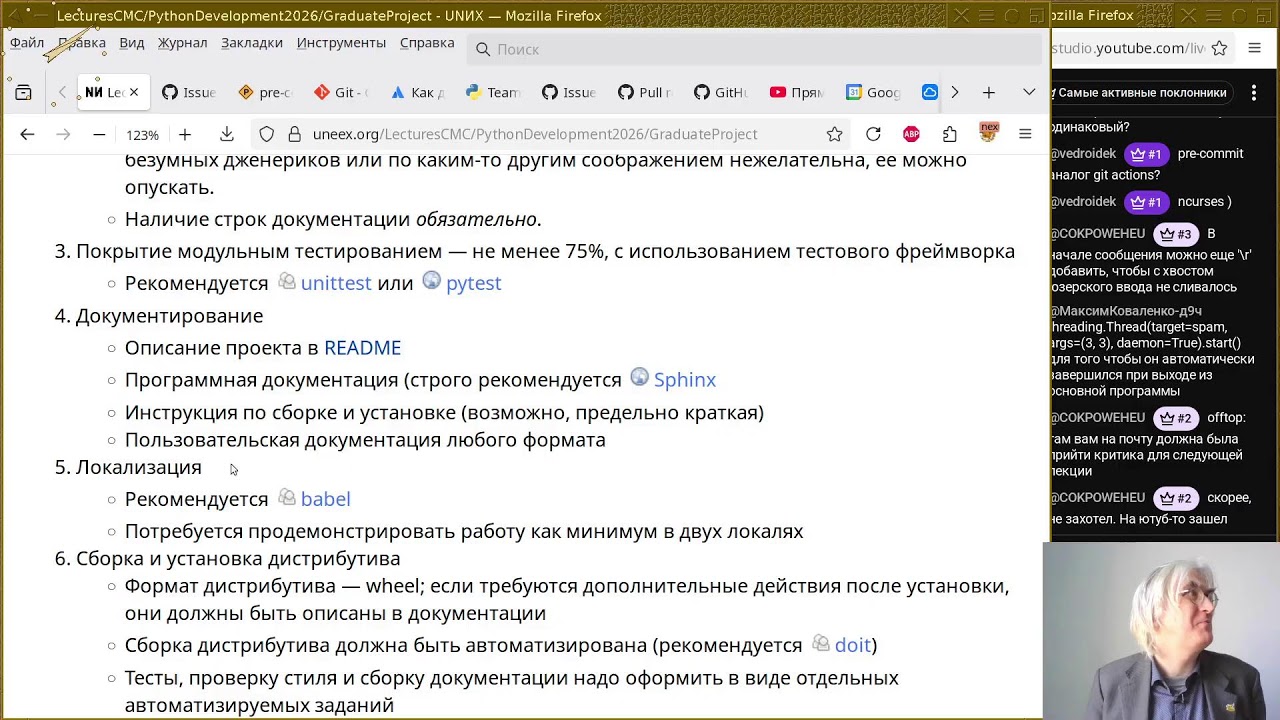Viewport: 1280px width, 720px height.
Task: Reload the current page
Action: click(x=873, y=134)
